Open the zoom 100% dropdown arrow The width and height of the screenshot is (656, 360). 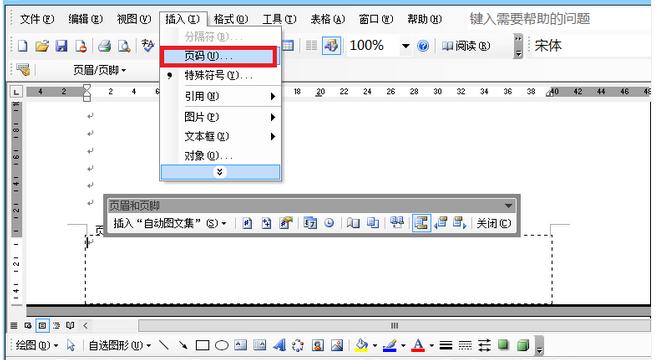coord(405,46)
